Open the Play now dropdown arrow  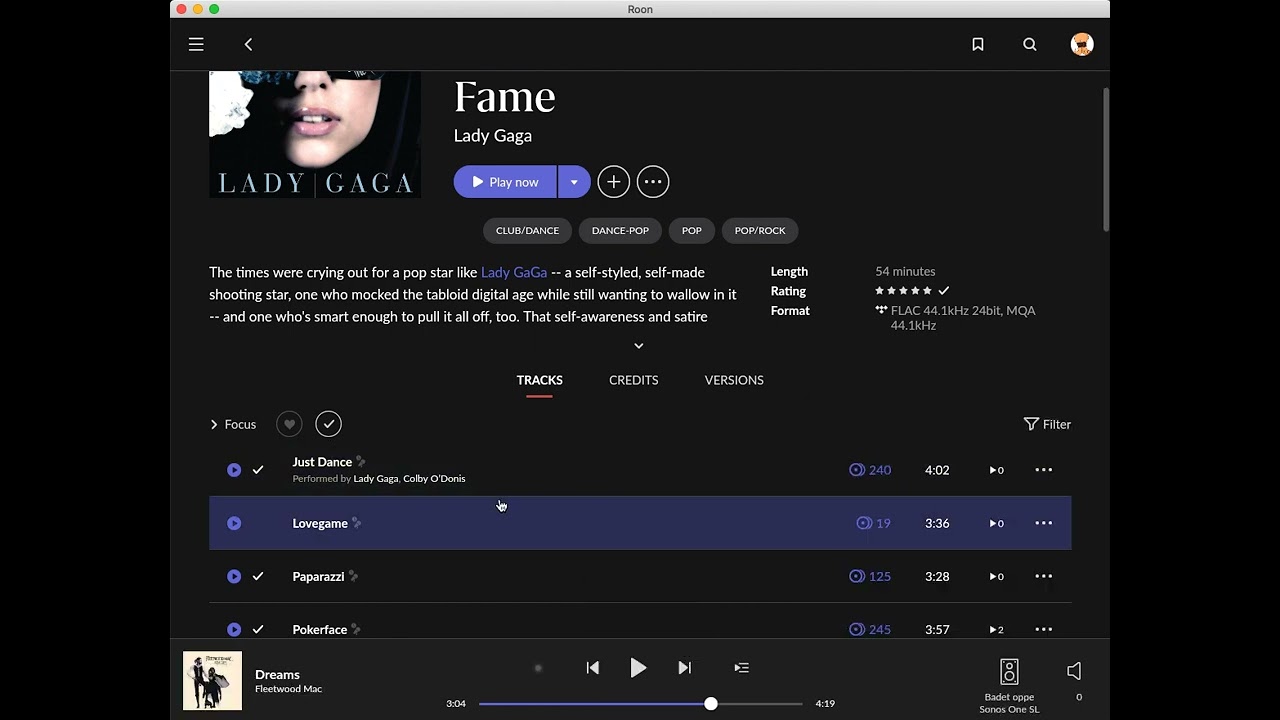[574, 182]
